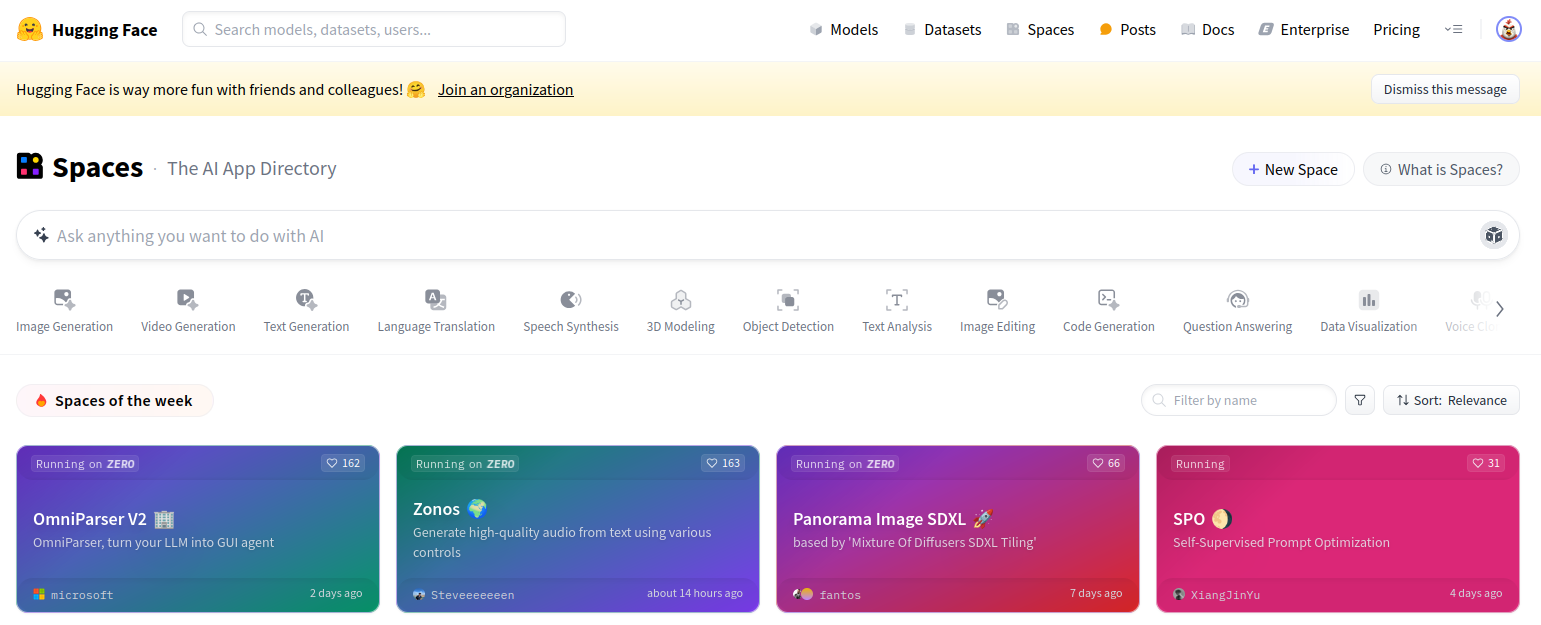The height and width of the screenshot is (625, 1541).
Task: Pick the Language Translation category icon
Action: pyautogui.click(x=436, y=299)
